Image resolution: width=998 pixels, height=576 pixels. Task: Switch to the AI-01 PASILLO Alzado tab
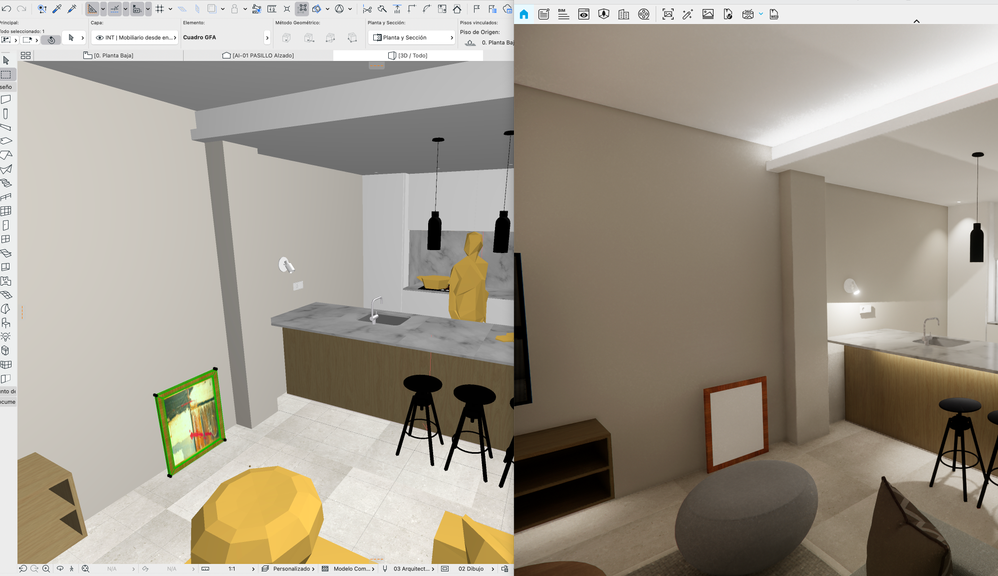click(258, 55)
